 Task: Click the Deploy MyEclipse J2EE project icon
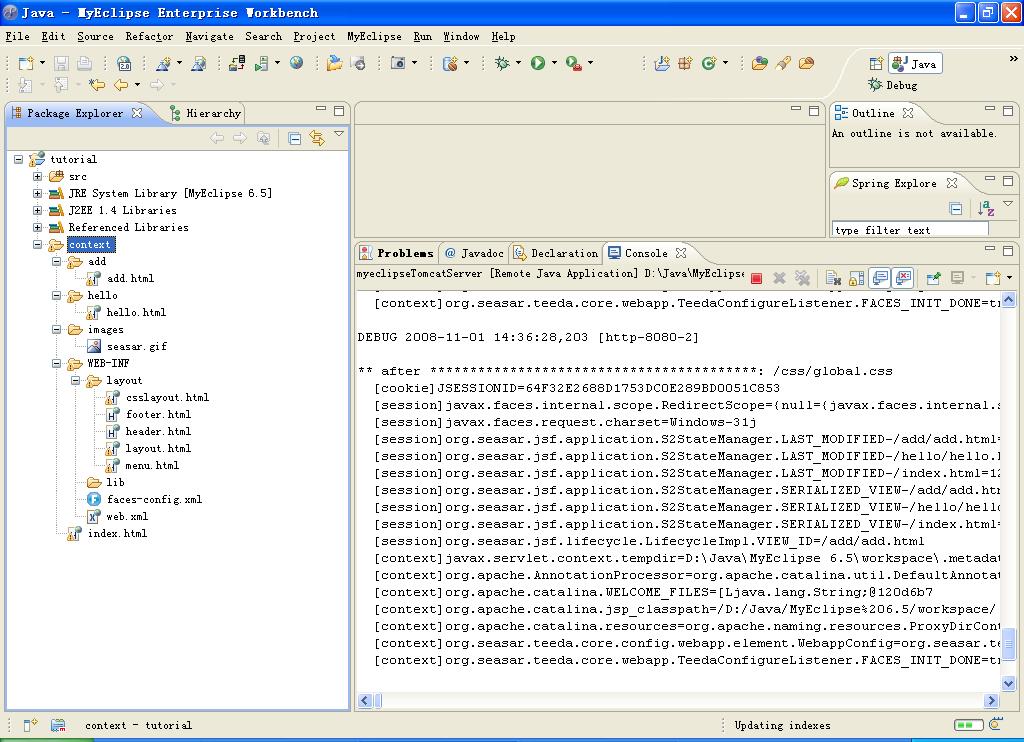pyautogui.click(x=236, y=63)
